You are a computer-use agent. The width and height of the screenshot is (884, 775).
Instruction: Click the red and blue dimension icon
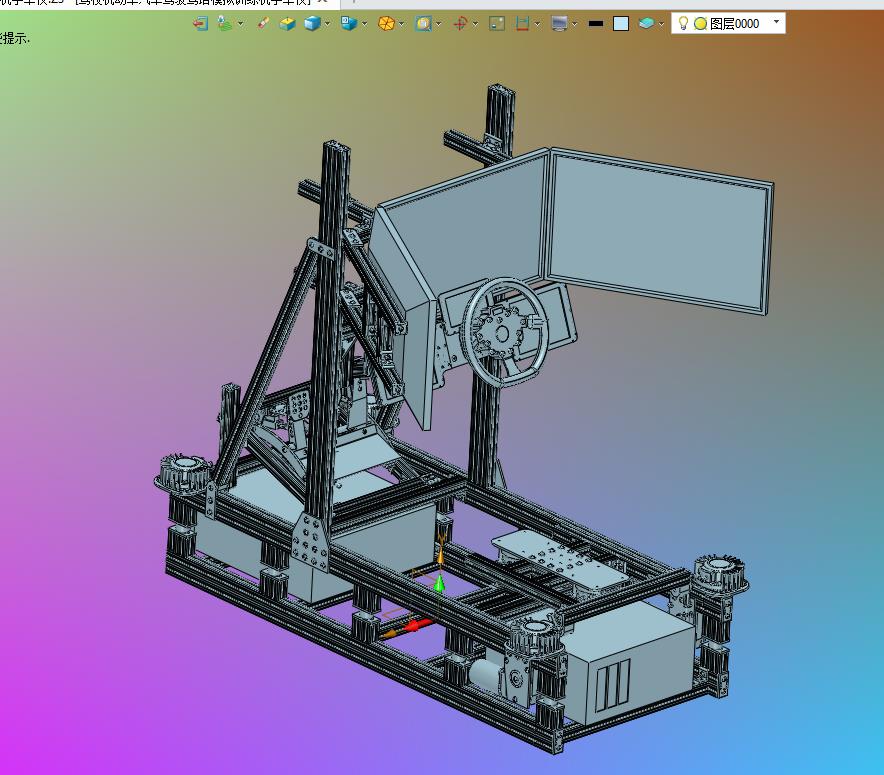(x=522, y=24)
